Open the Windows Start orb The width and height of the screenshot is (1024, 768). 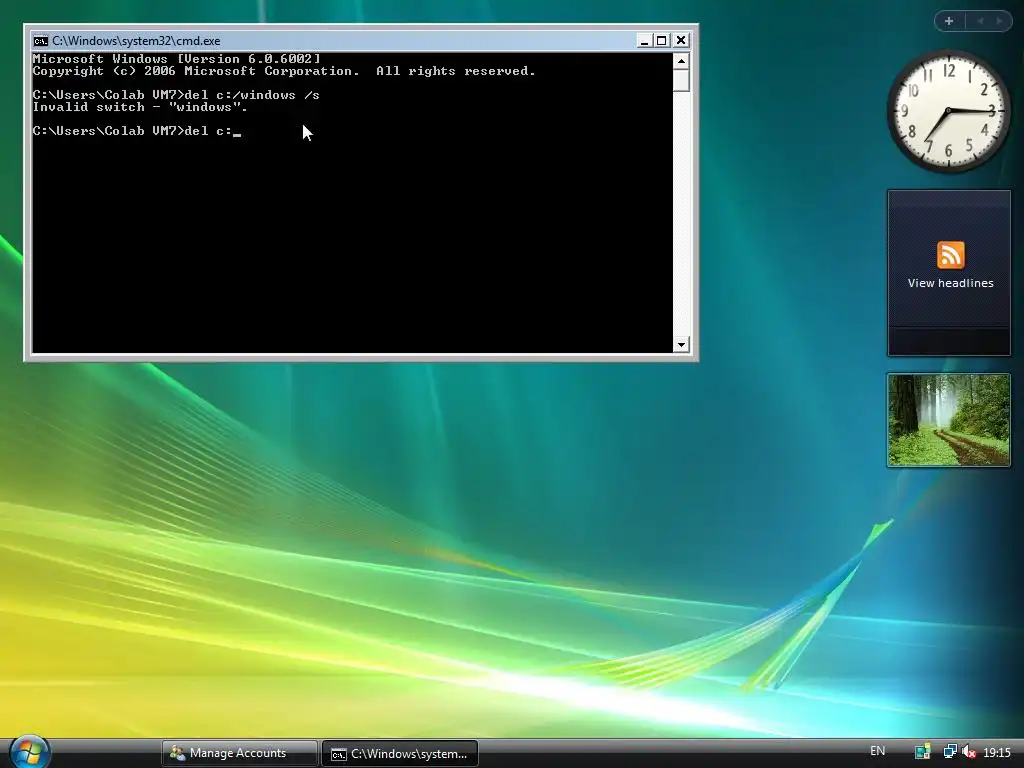[29, 752]
